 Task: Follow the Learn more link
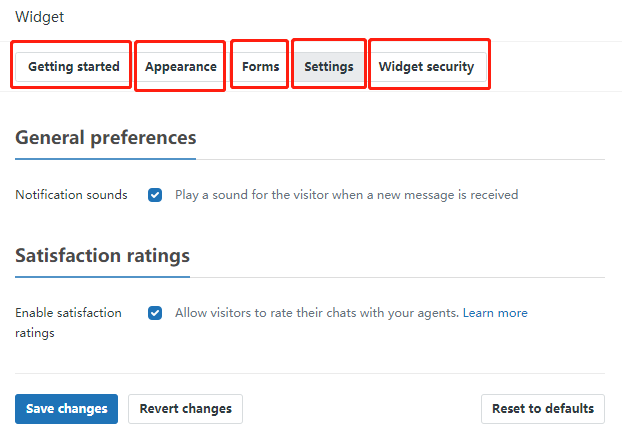[495, 313]
